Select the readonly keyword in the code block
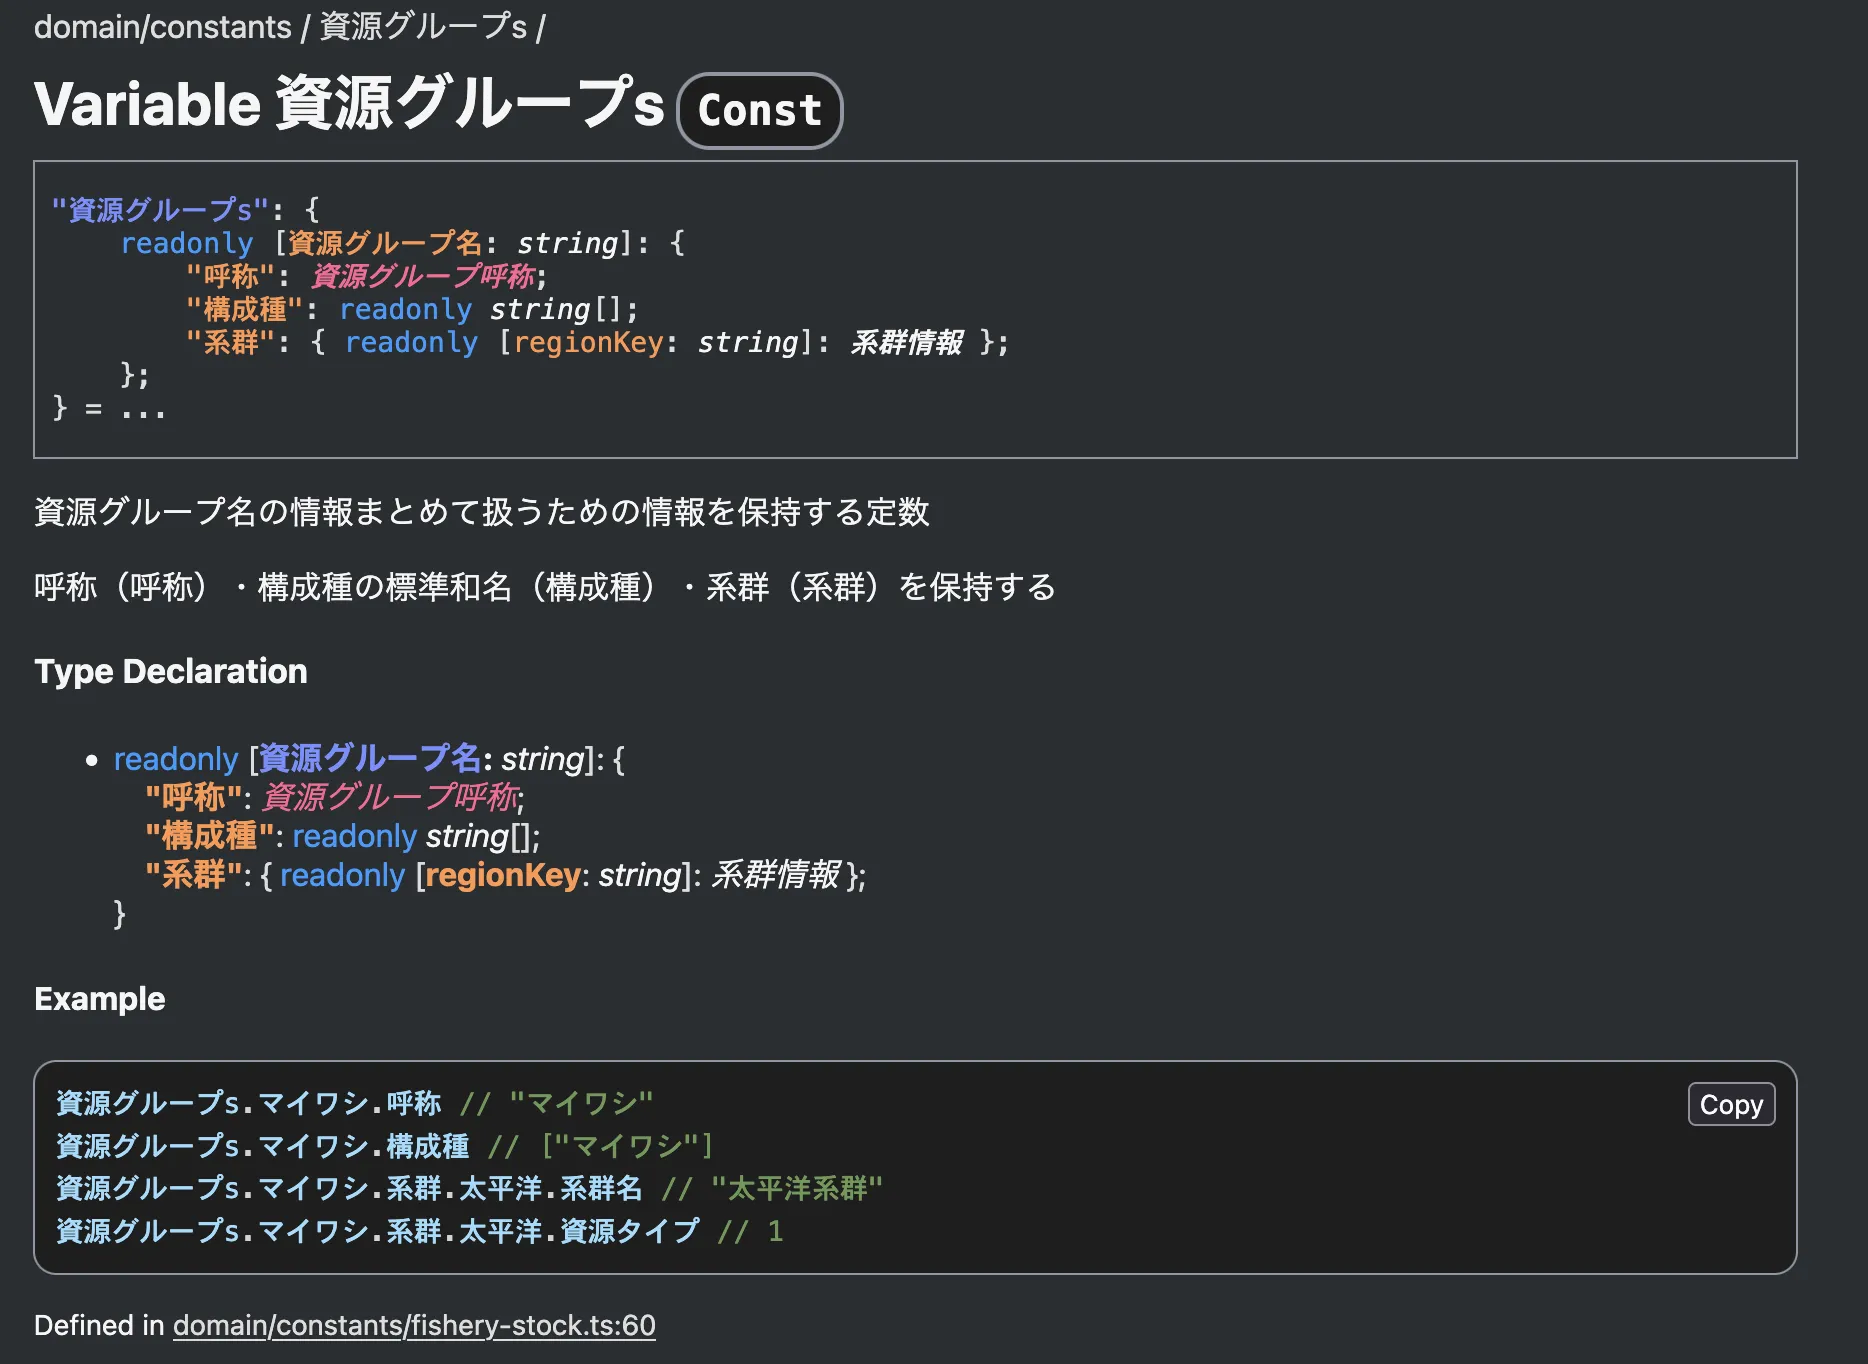 pos(186,242)
